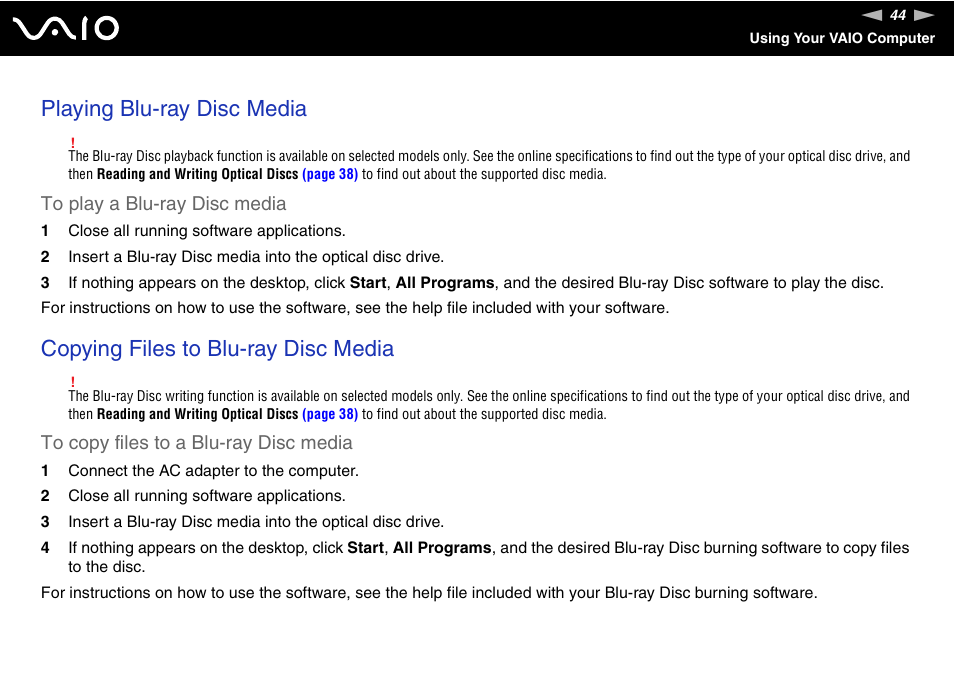Select second Reading and Writing Optical Discs bold text
Screen dimensions: 954x674
(x=198, y=414)
